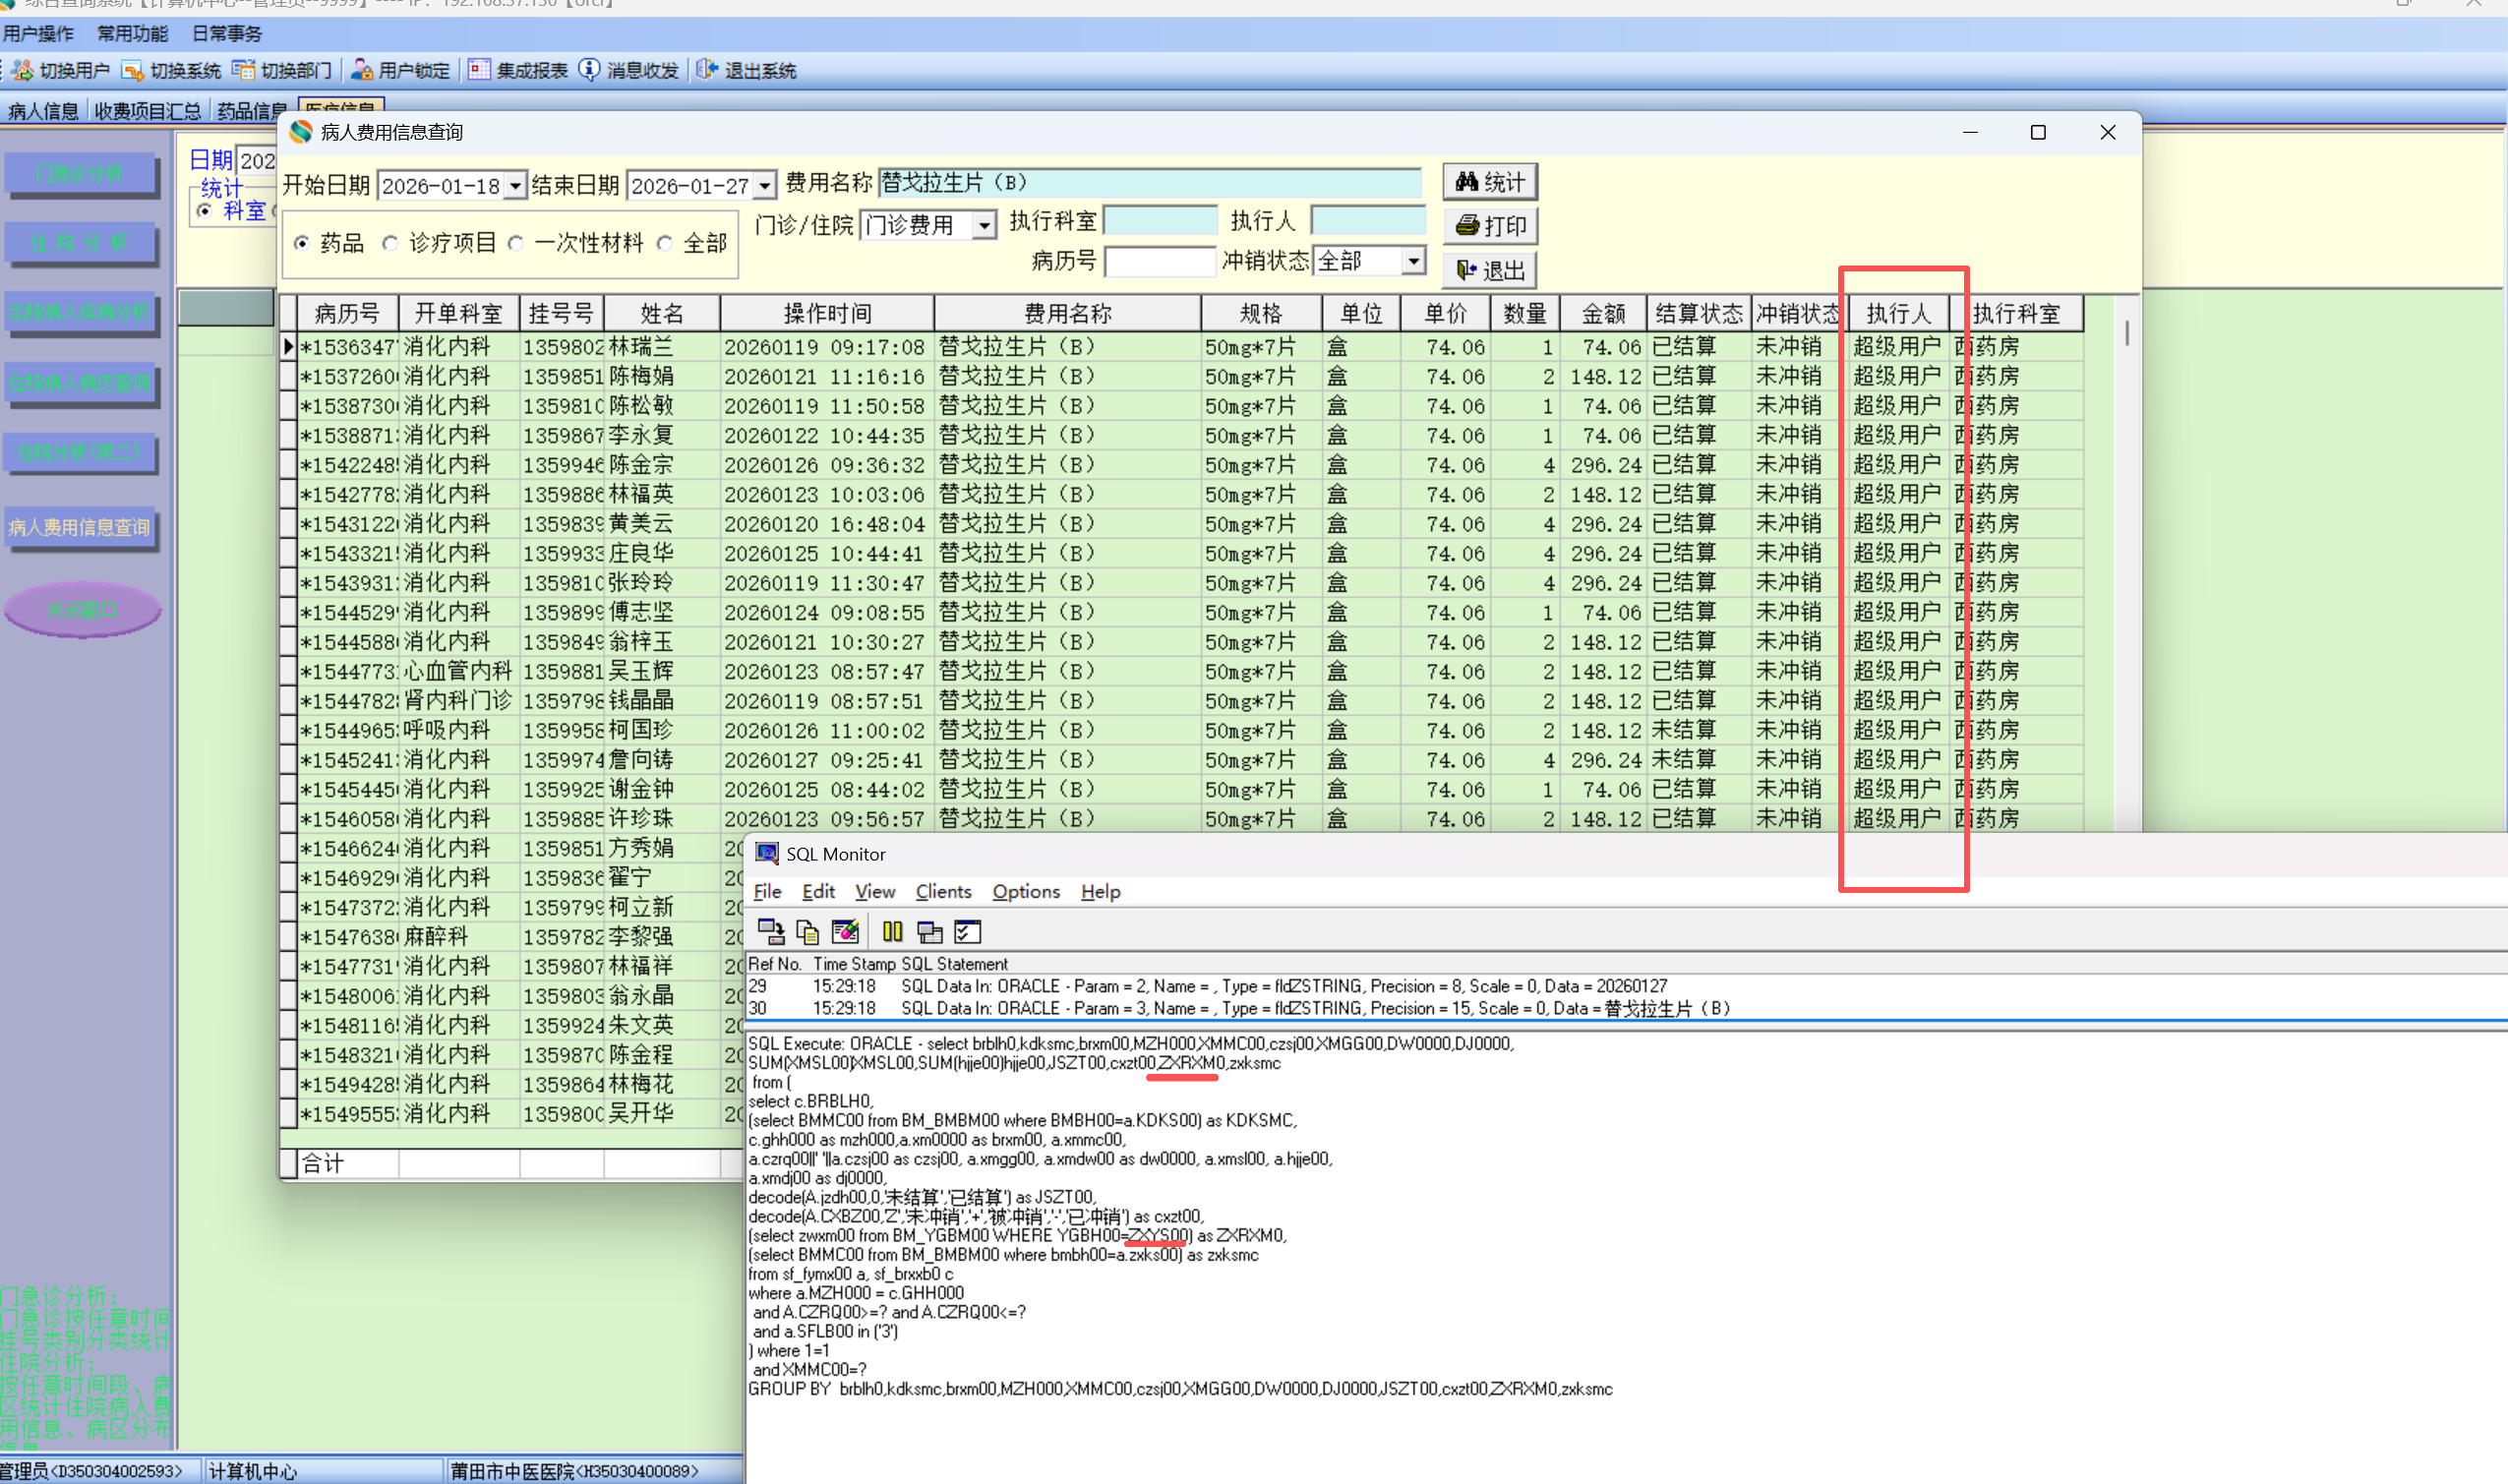Open the Clients menu in SQL Monitor

point(942,891)
